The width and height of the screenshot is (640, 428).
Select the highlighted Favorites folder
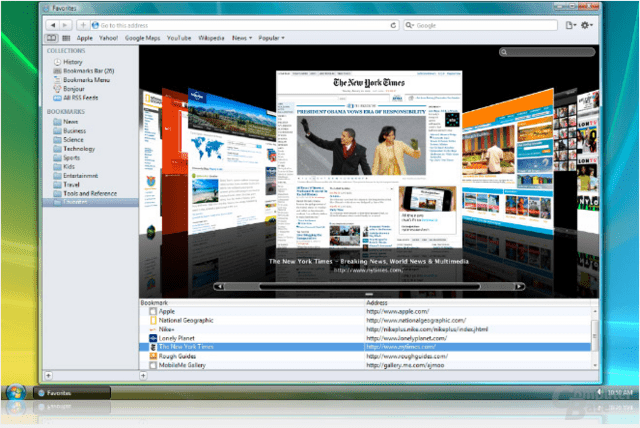pyautogui.click(x=91, y=202)
